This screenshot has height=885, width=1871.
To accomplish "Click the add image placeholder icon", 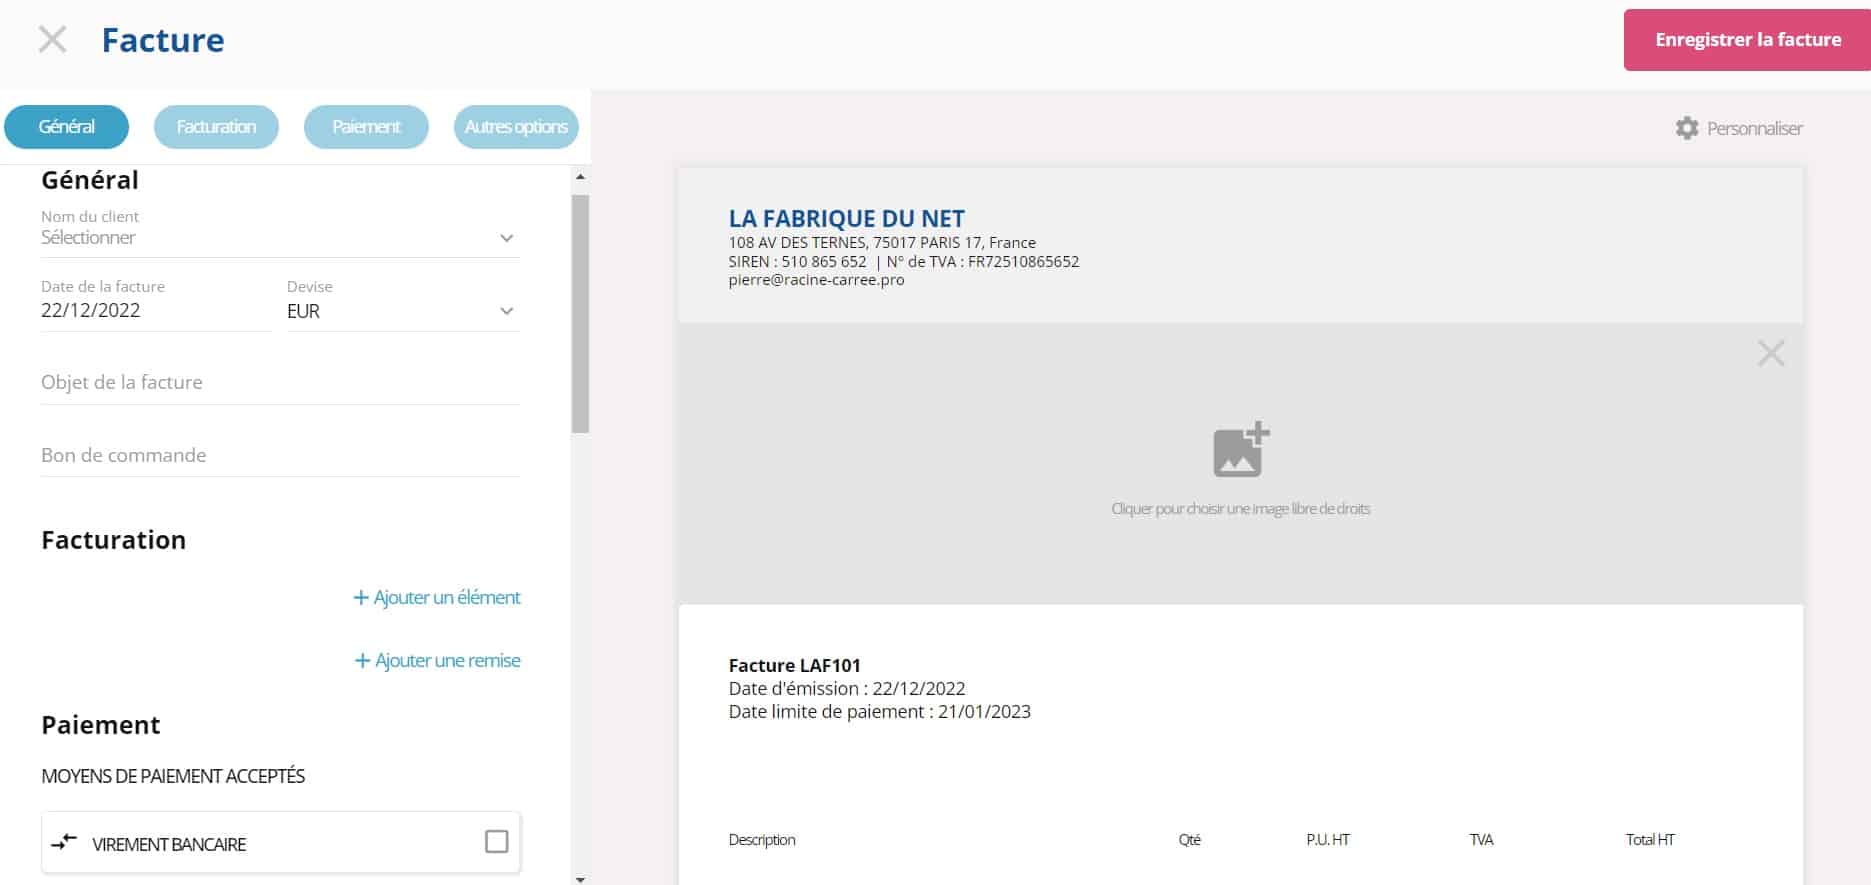I will (1240, 450).
